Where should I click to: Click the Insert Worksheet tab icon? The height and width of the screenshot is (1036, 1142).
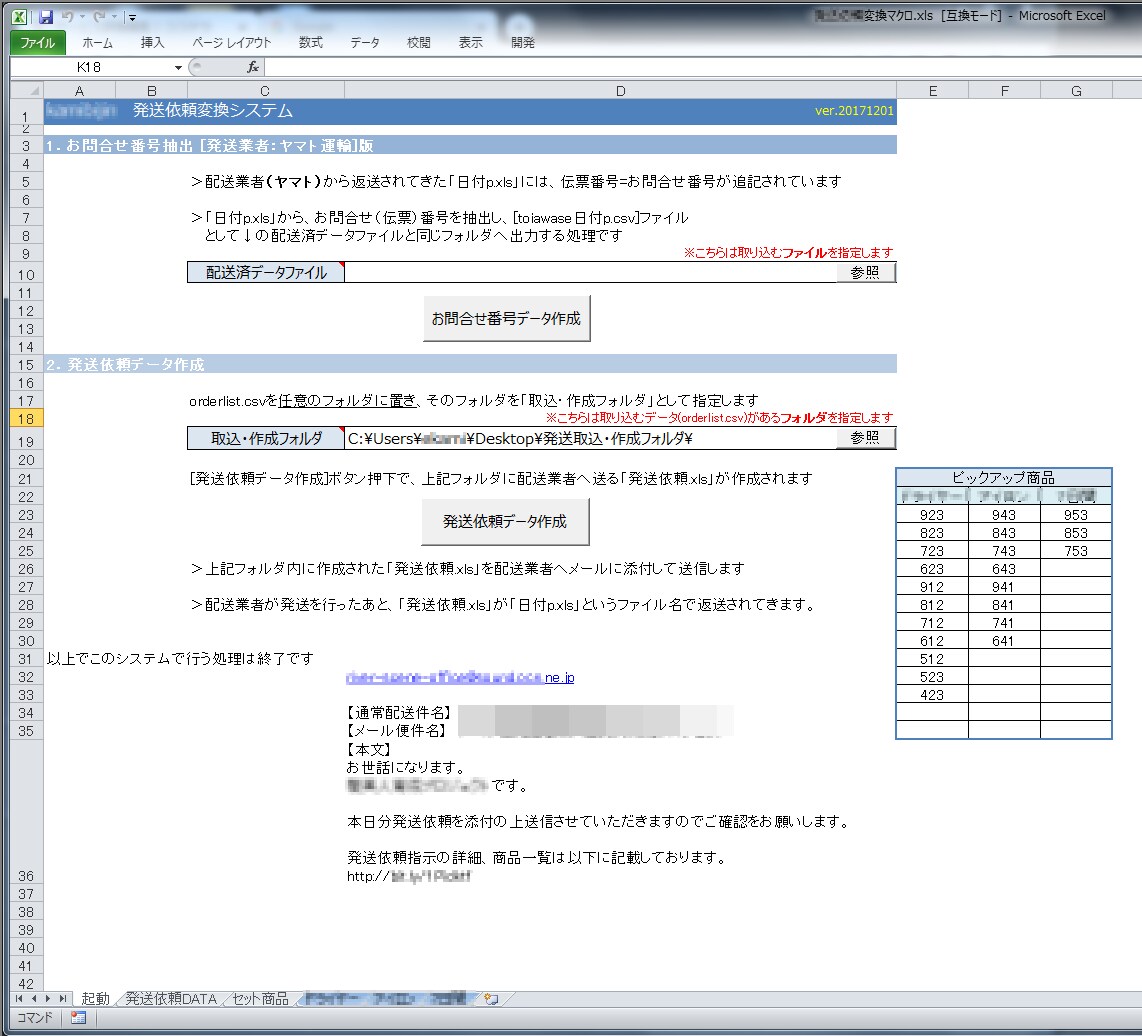[x=492, y=999]
